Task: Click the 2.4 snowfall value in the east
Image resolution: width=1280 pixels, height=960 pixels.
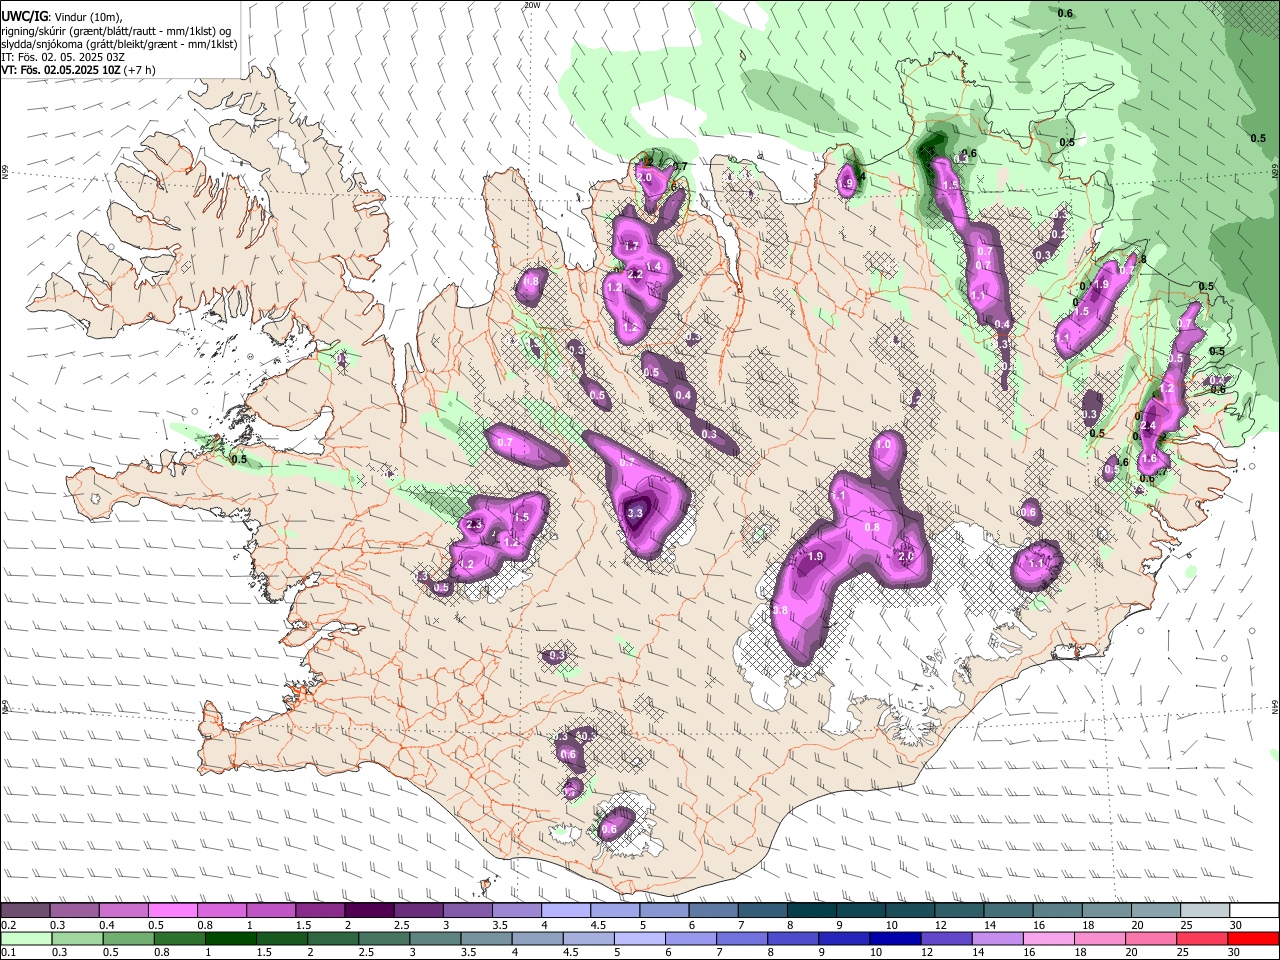Action: 1148,426
